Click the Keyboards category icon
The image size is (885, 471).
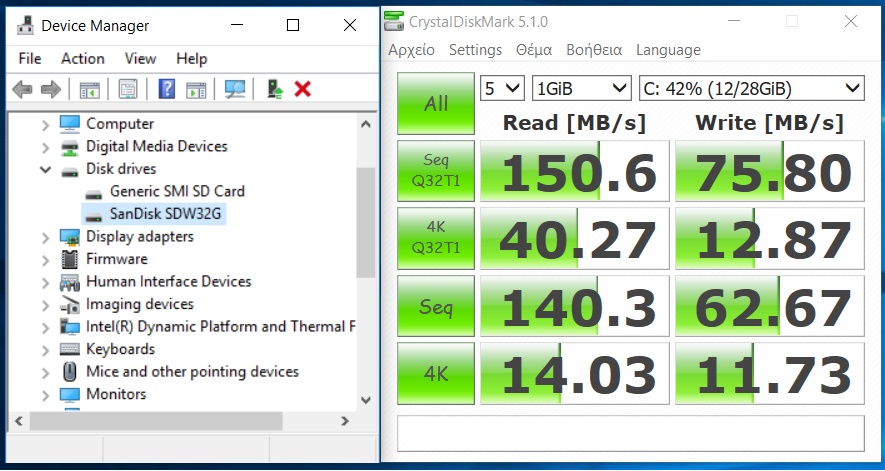coord(69,350)
